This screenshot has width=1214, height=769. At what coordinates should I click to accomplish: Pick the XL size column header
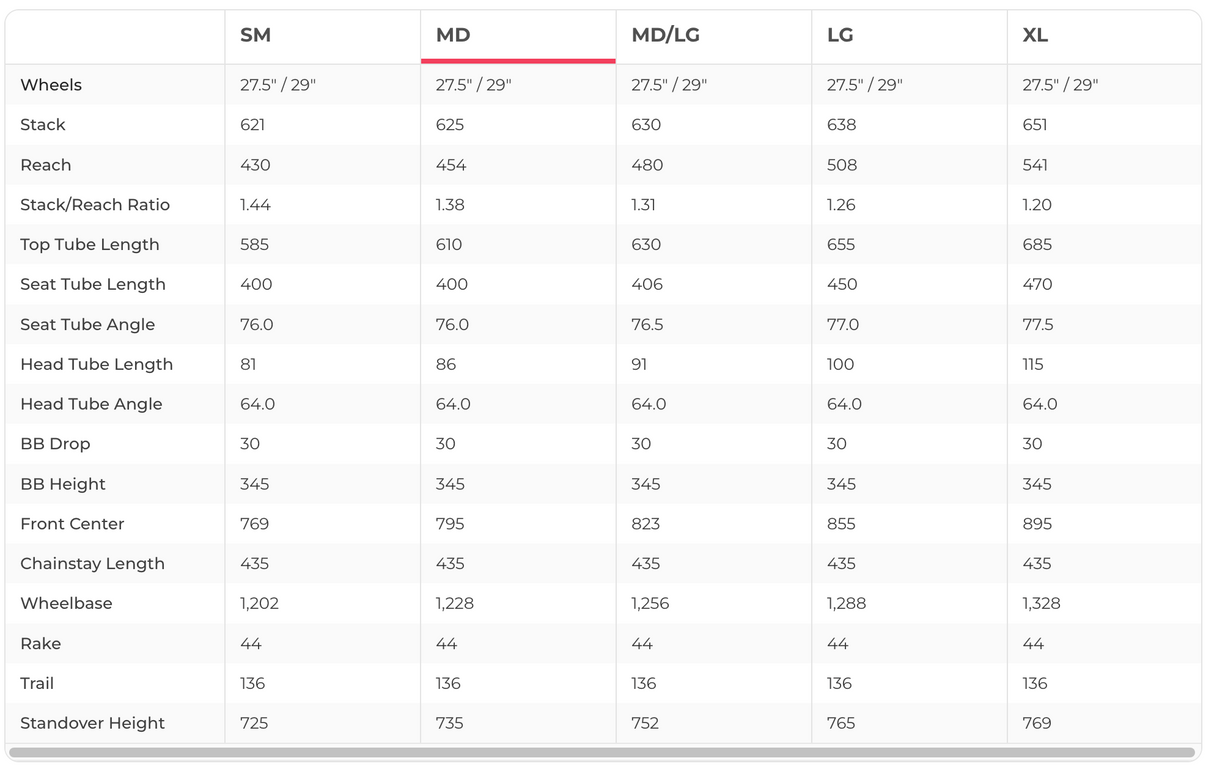coord(1035,36)
